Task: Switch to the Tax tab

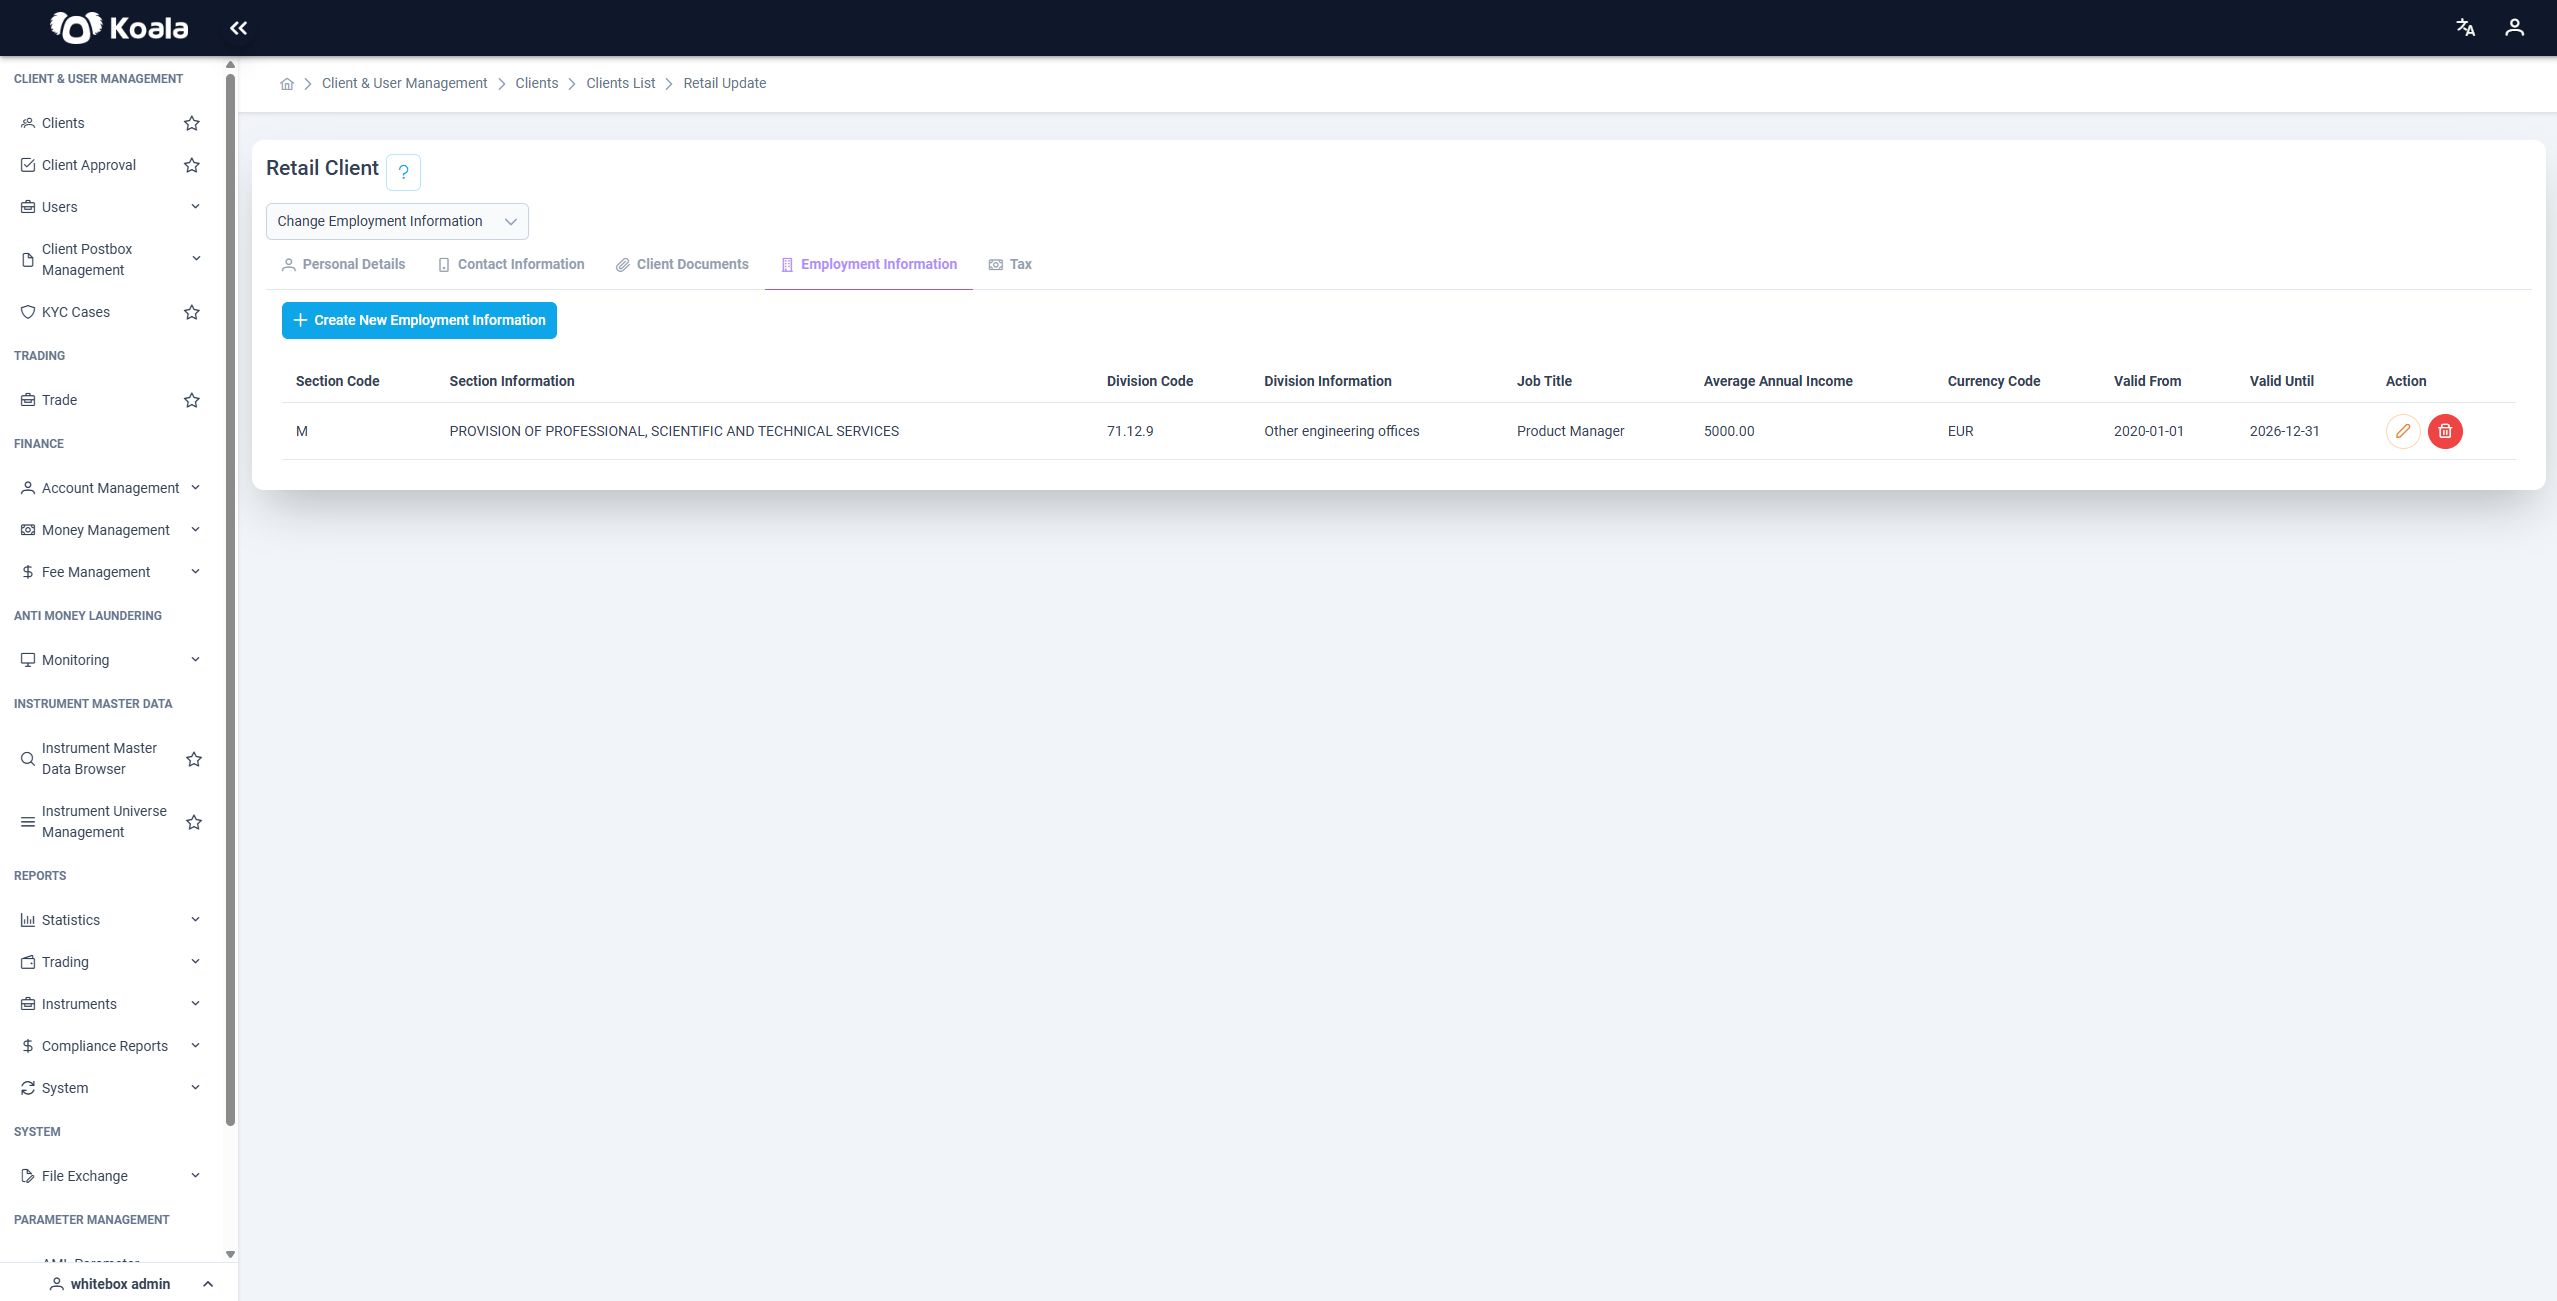Action: click(1010, 265)
